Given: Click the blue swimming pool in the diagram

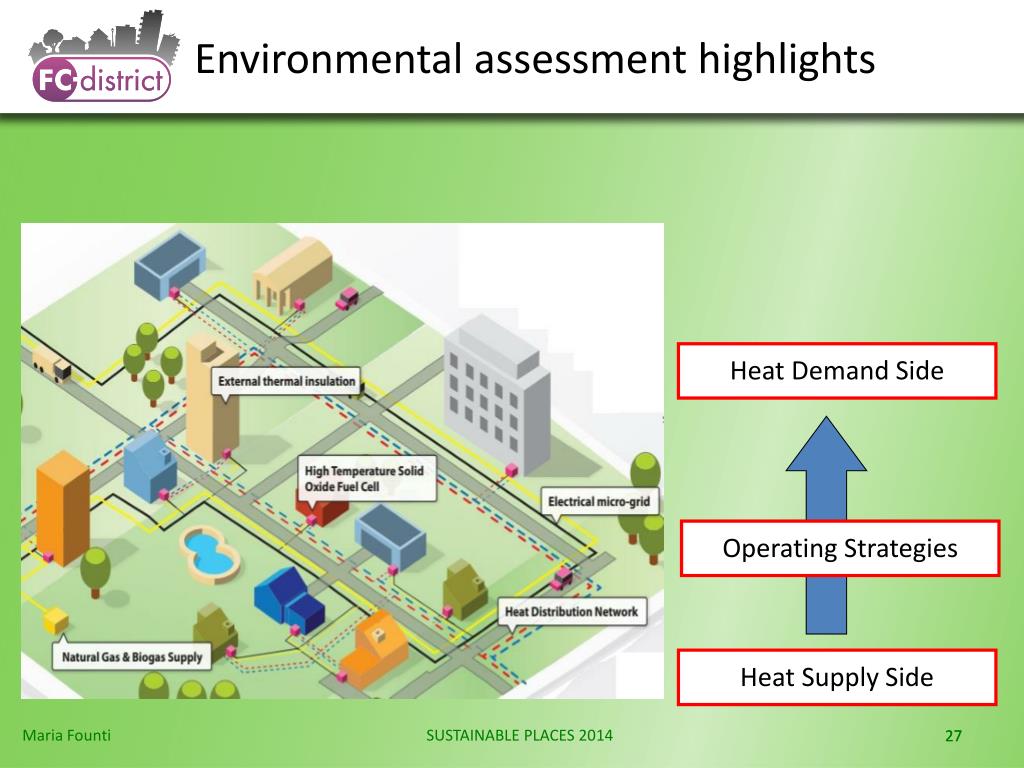Looking at the screenshot, I should point(209,553).
